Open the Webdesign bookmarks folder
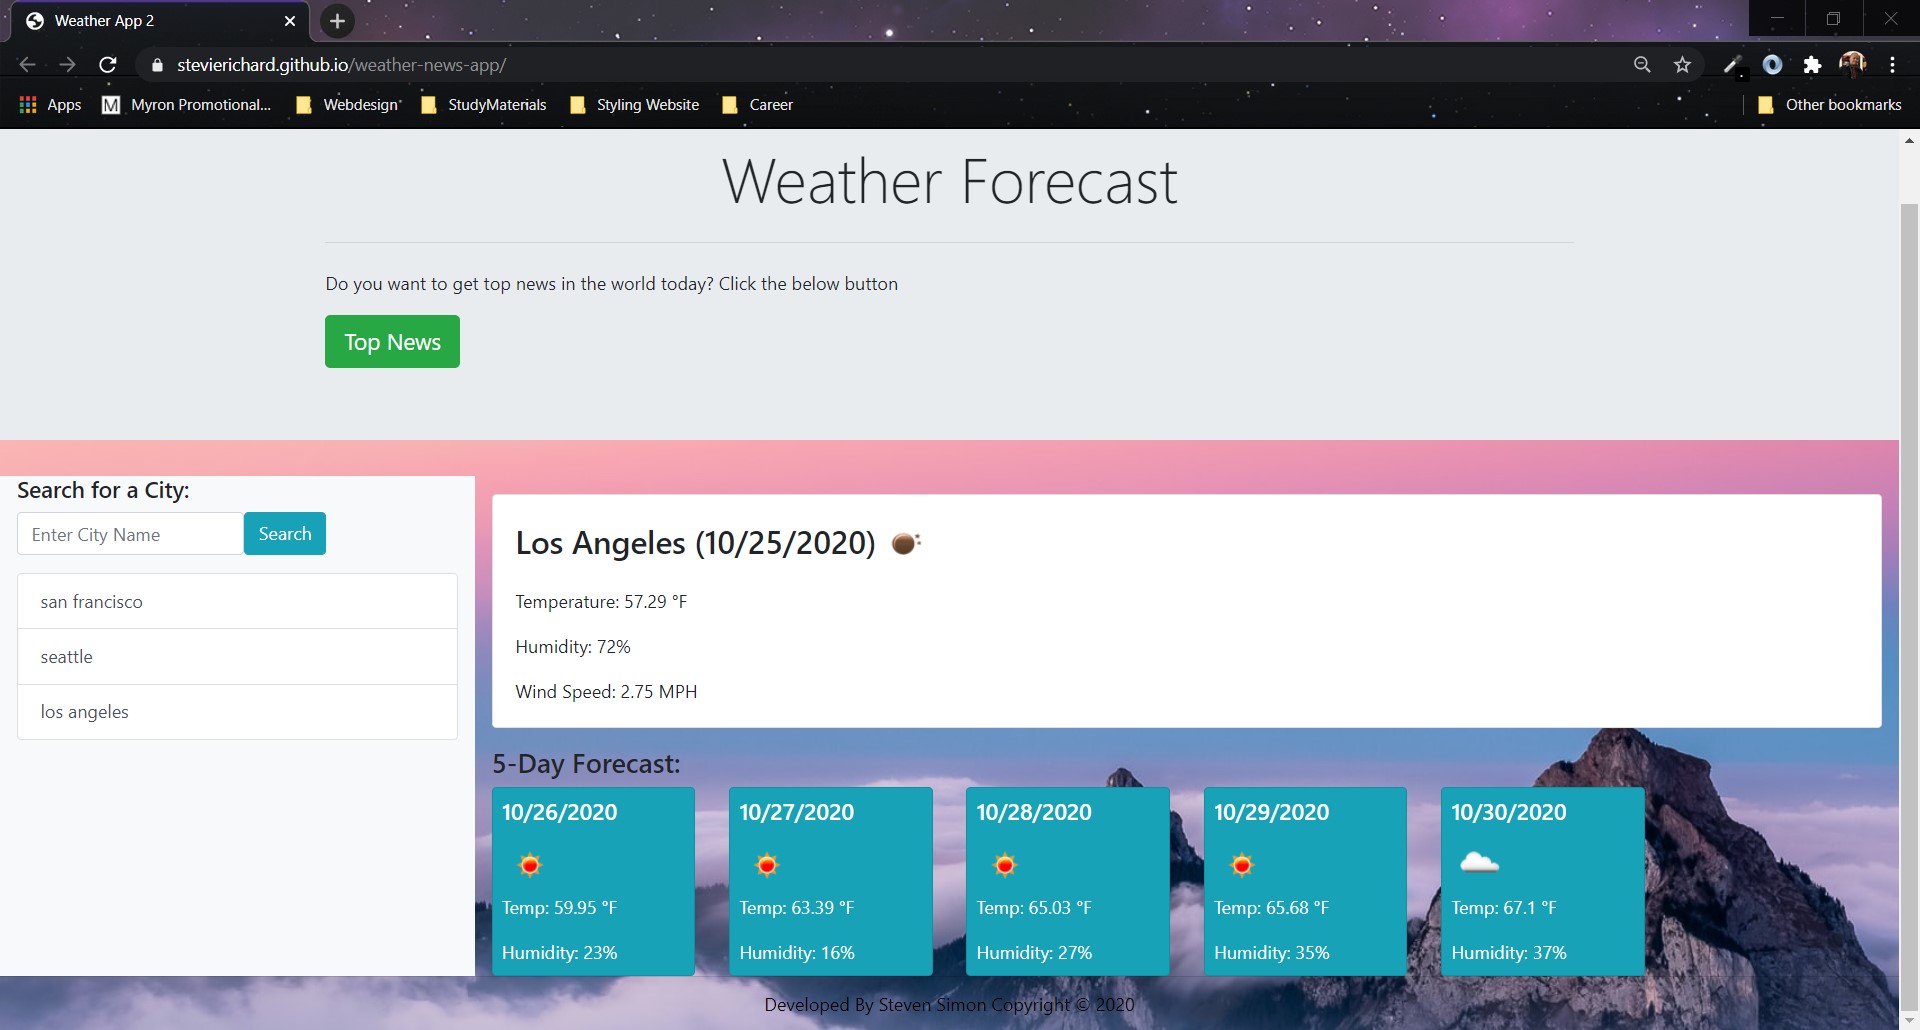This screenshot has height=1030, width=1920. pyautogui.click(x=348, y=105)
